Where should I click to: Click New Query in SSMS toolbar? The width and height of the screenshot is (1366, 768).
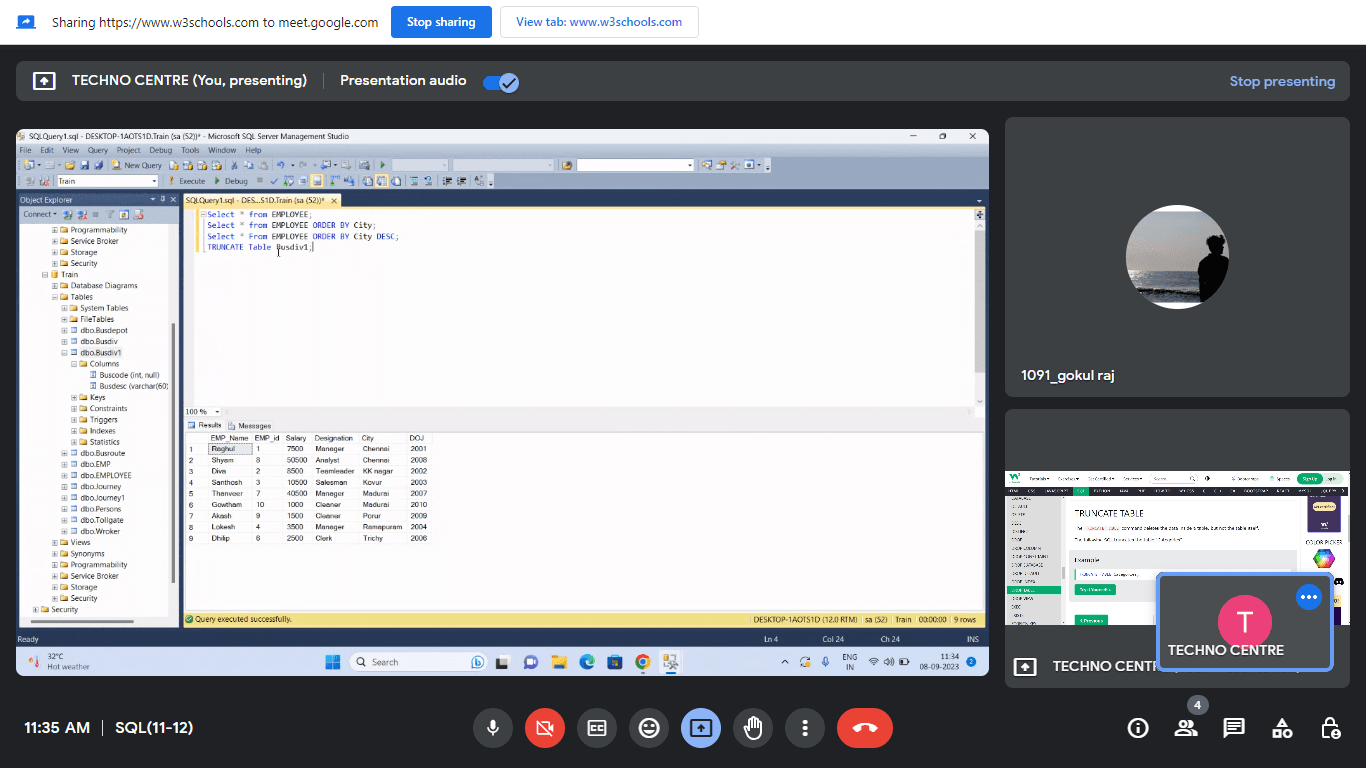138,165
